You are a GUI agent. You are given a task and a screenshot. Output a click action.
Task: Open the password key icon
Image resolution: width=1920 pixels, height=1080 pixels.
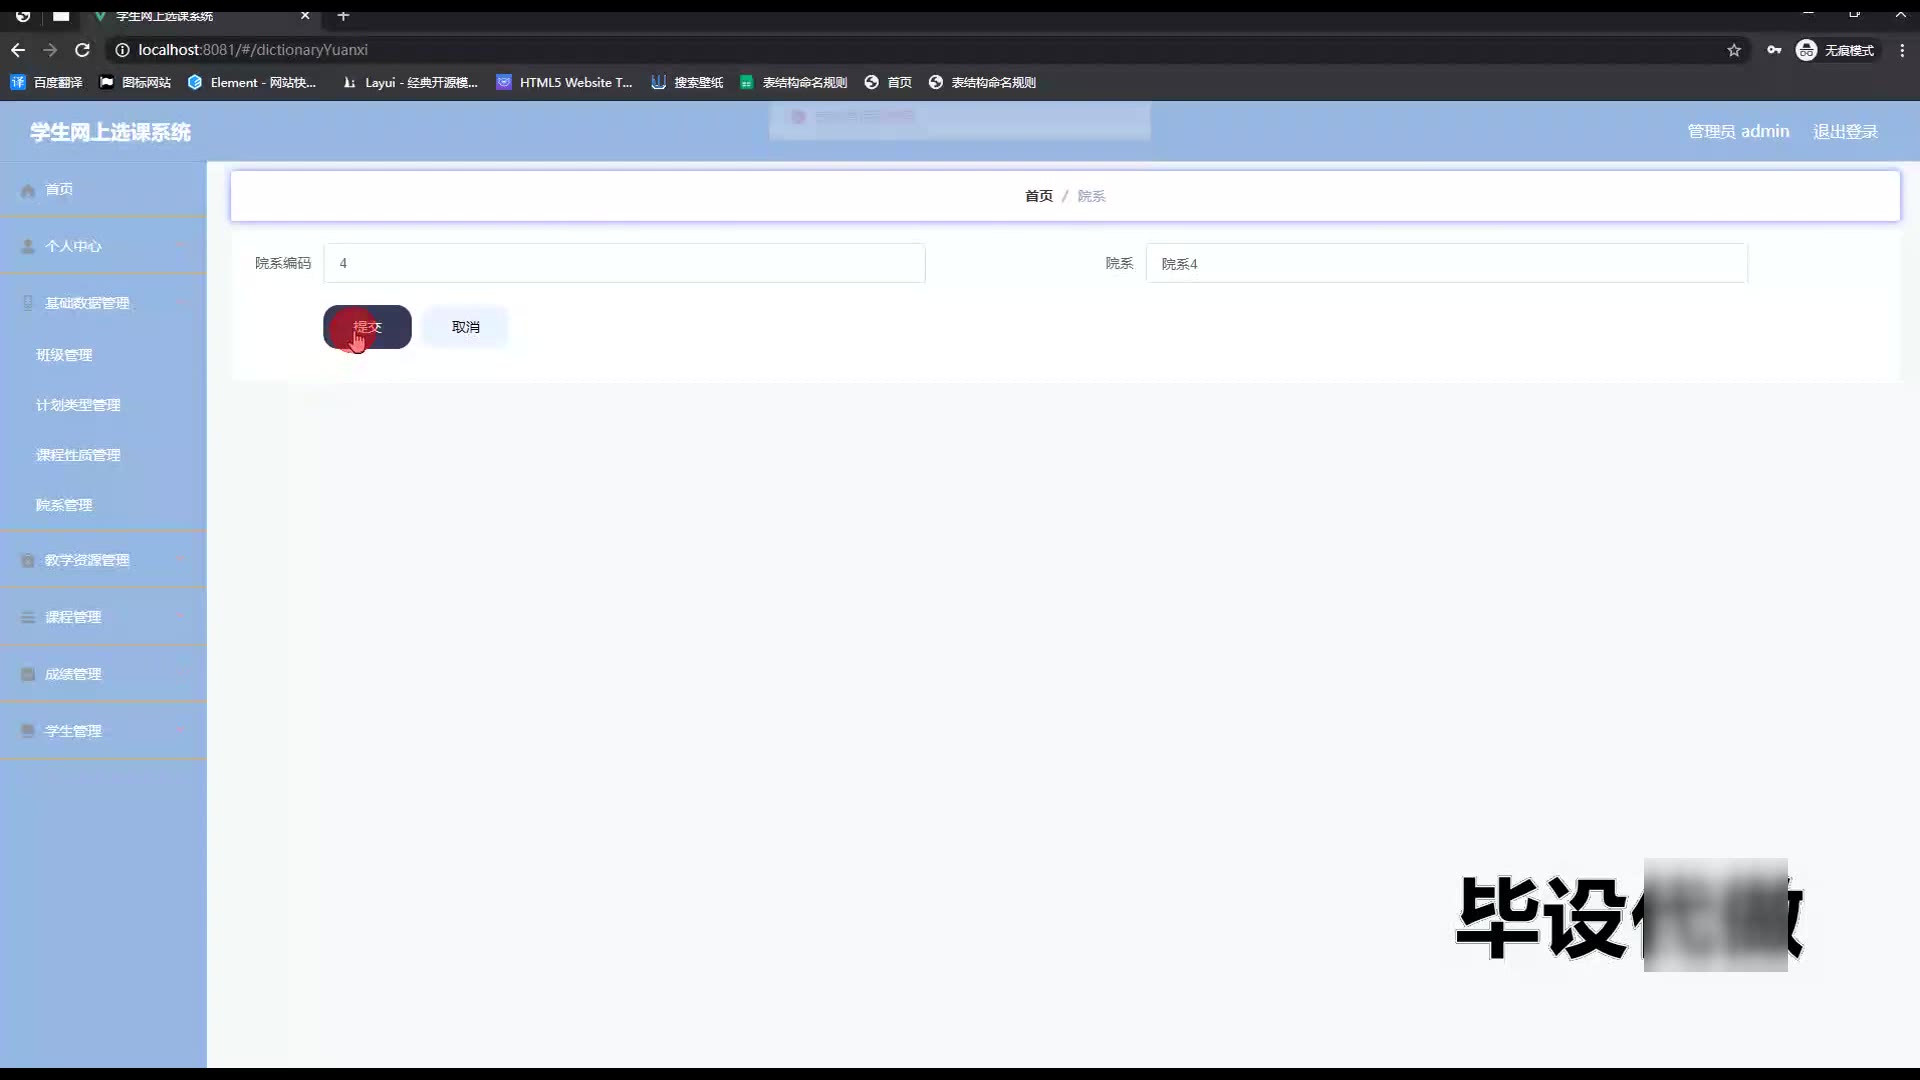1774,50
